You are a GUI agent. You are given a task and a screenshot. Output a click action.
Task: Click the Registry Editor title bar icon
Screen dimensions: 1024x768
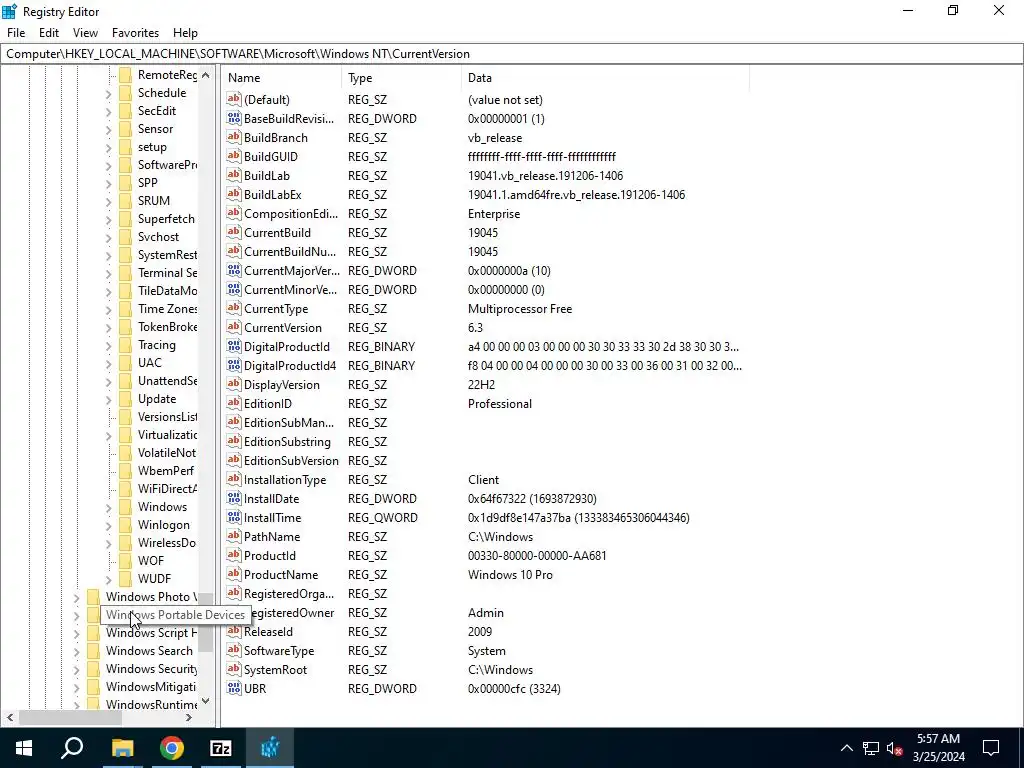coord(9,12)
